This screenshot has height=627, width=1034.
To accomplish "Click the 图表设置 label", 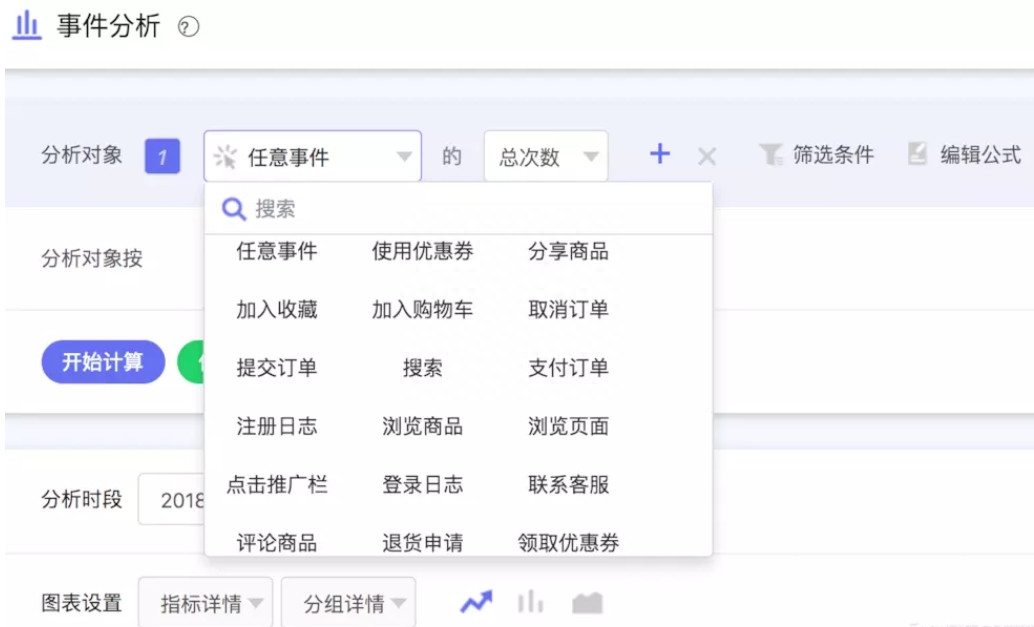I will point(82,603).
